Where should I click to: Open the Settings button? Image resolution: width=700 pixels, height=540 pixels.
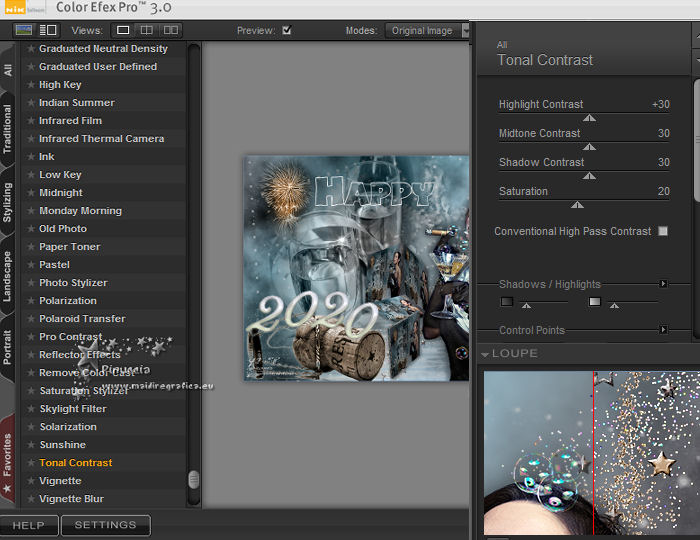[x=105, y=525]
